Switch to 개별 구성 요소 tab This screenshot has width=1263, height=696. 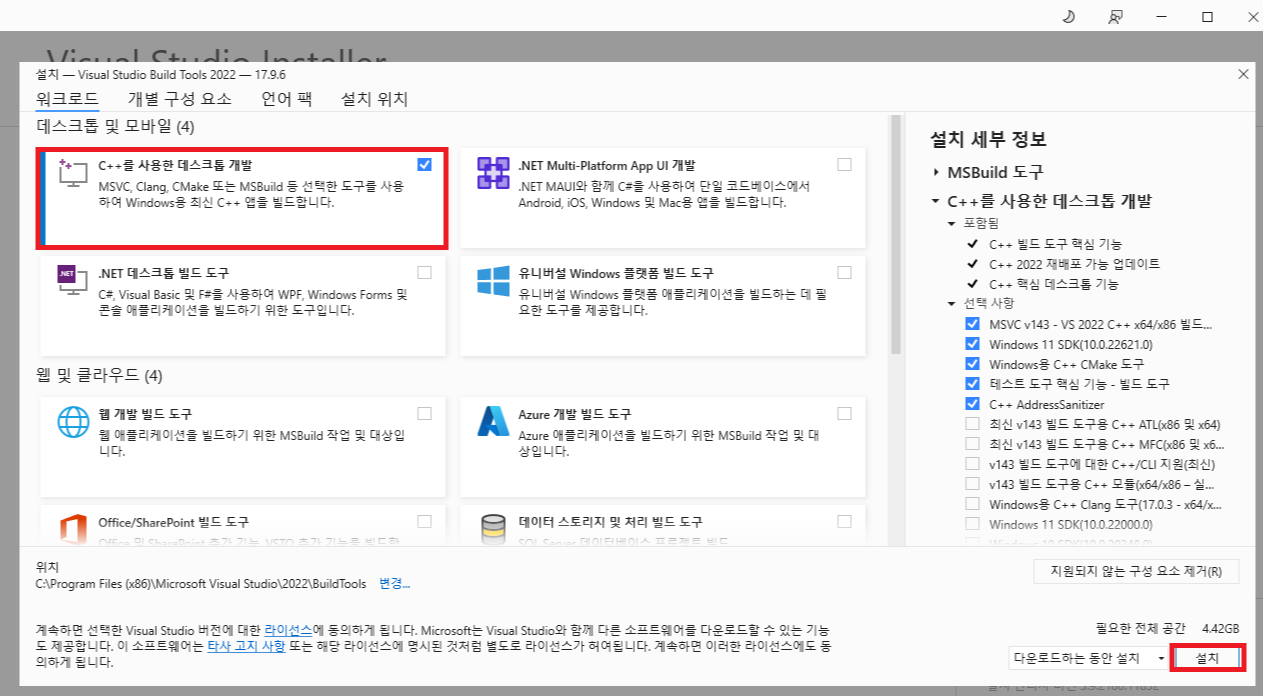pyautogui.click(x=180, y=99)
